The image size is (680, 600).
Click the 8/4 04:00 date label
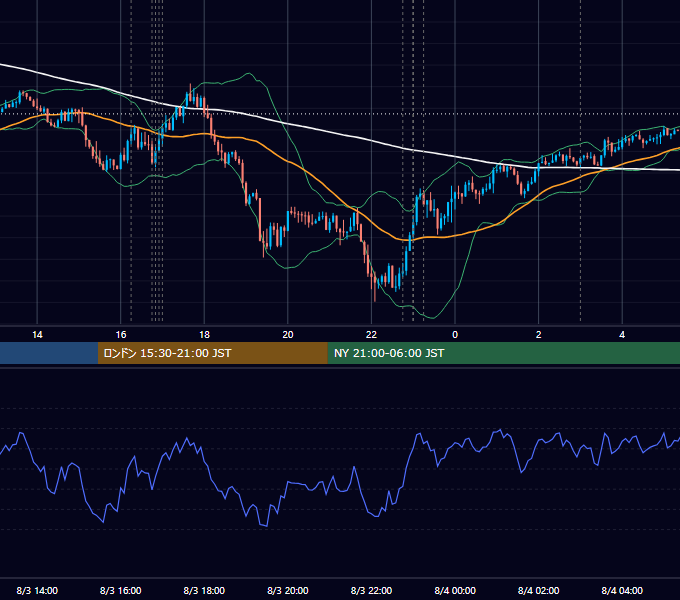point(622,590)
